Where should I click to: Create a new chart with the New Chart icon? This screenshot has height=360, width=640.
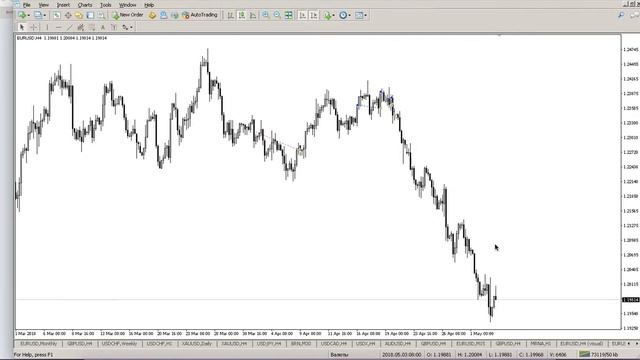coord(22,15)
